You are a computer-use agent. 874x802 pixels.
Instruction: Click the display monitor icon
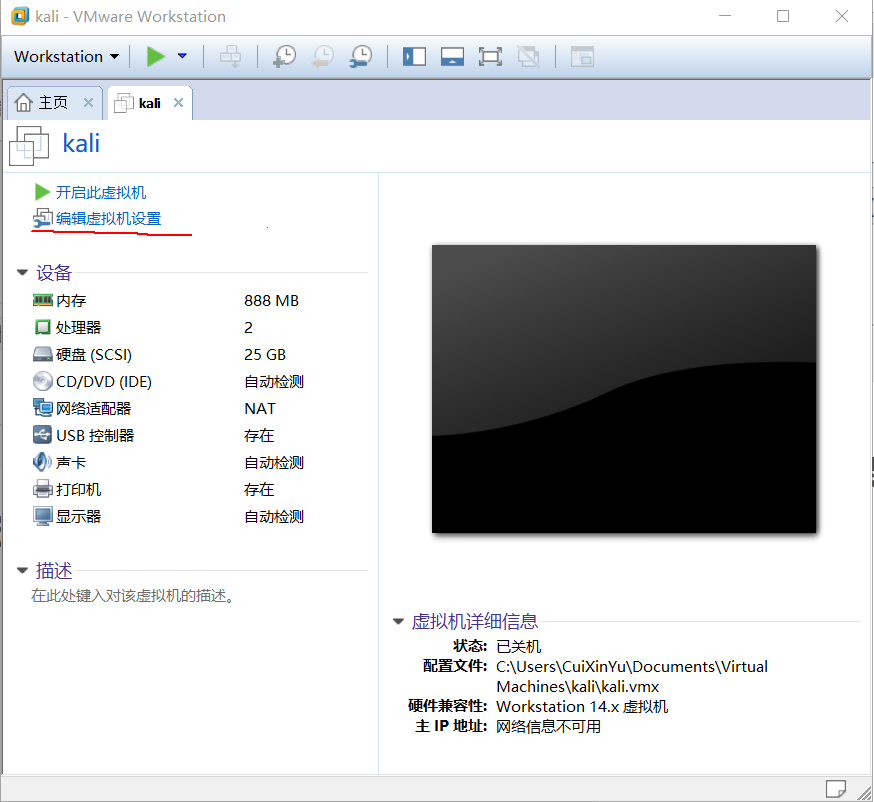point(42,516)
